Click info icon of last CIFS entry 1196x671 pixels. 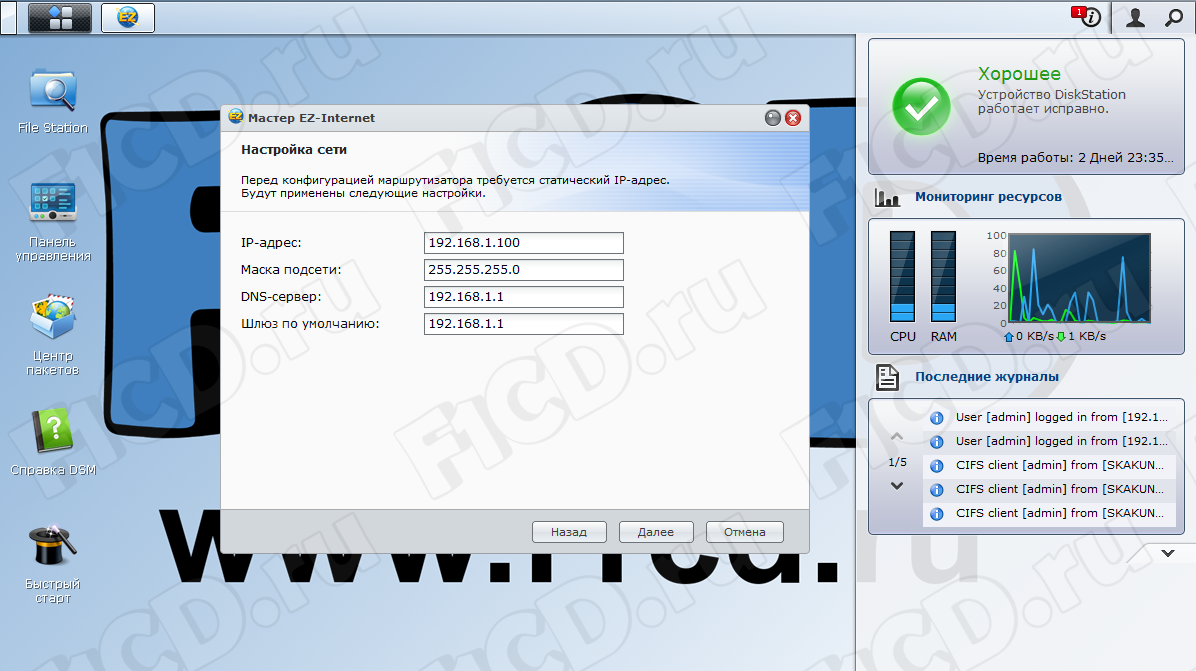[937, 514]
